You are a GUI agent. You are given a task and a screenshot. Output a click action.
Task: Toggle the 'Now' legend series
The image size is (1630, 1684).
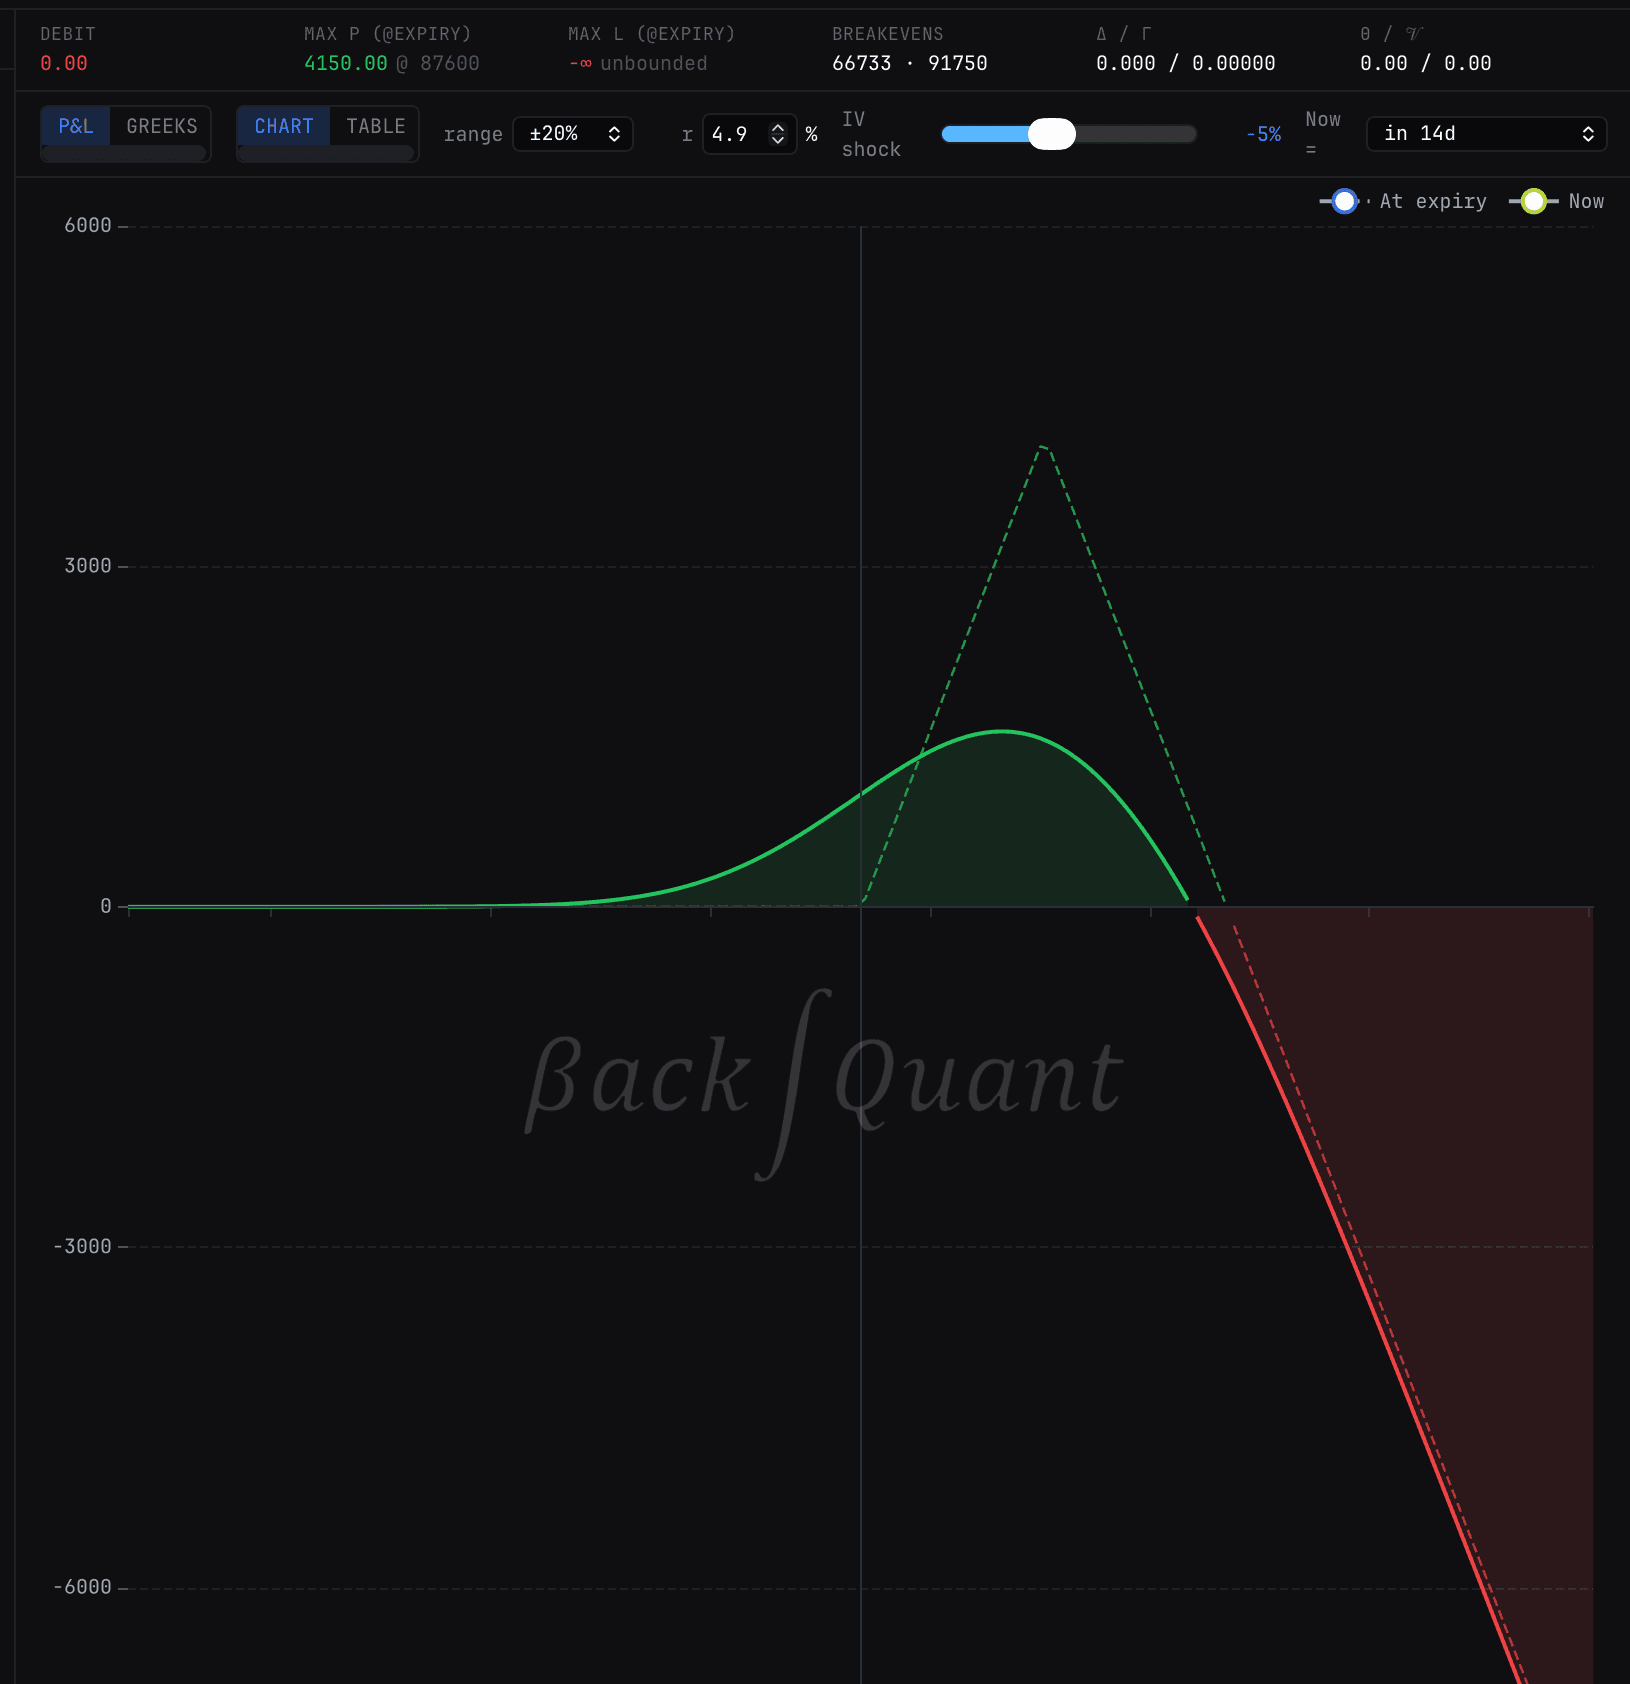pyautogui.click(x=1557, y=201)
